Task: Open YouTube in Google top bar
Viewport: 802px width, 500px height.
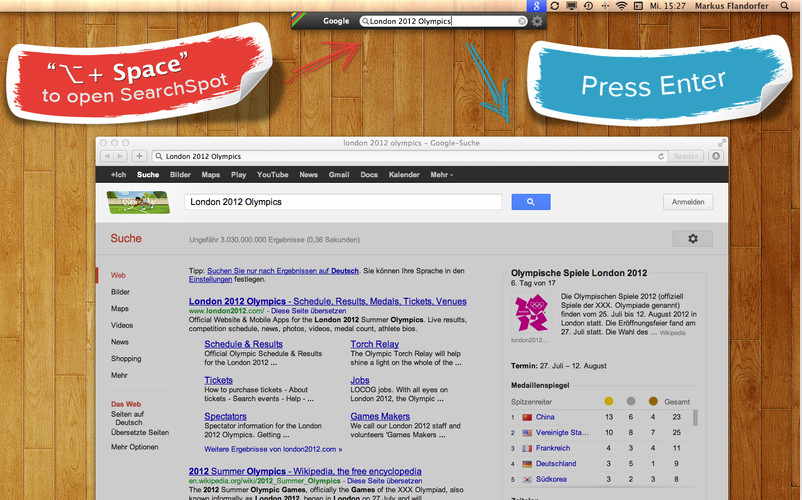Action: tap(273, 175)
